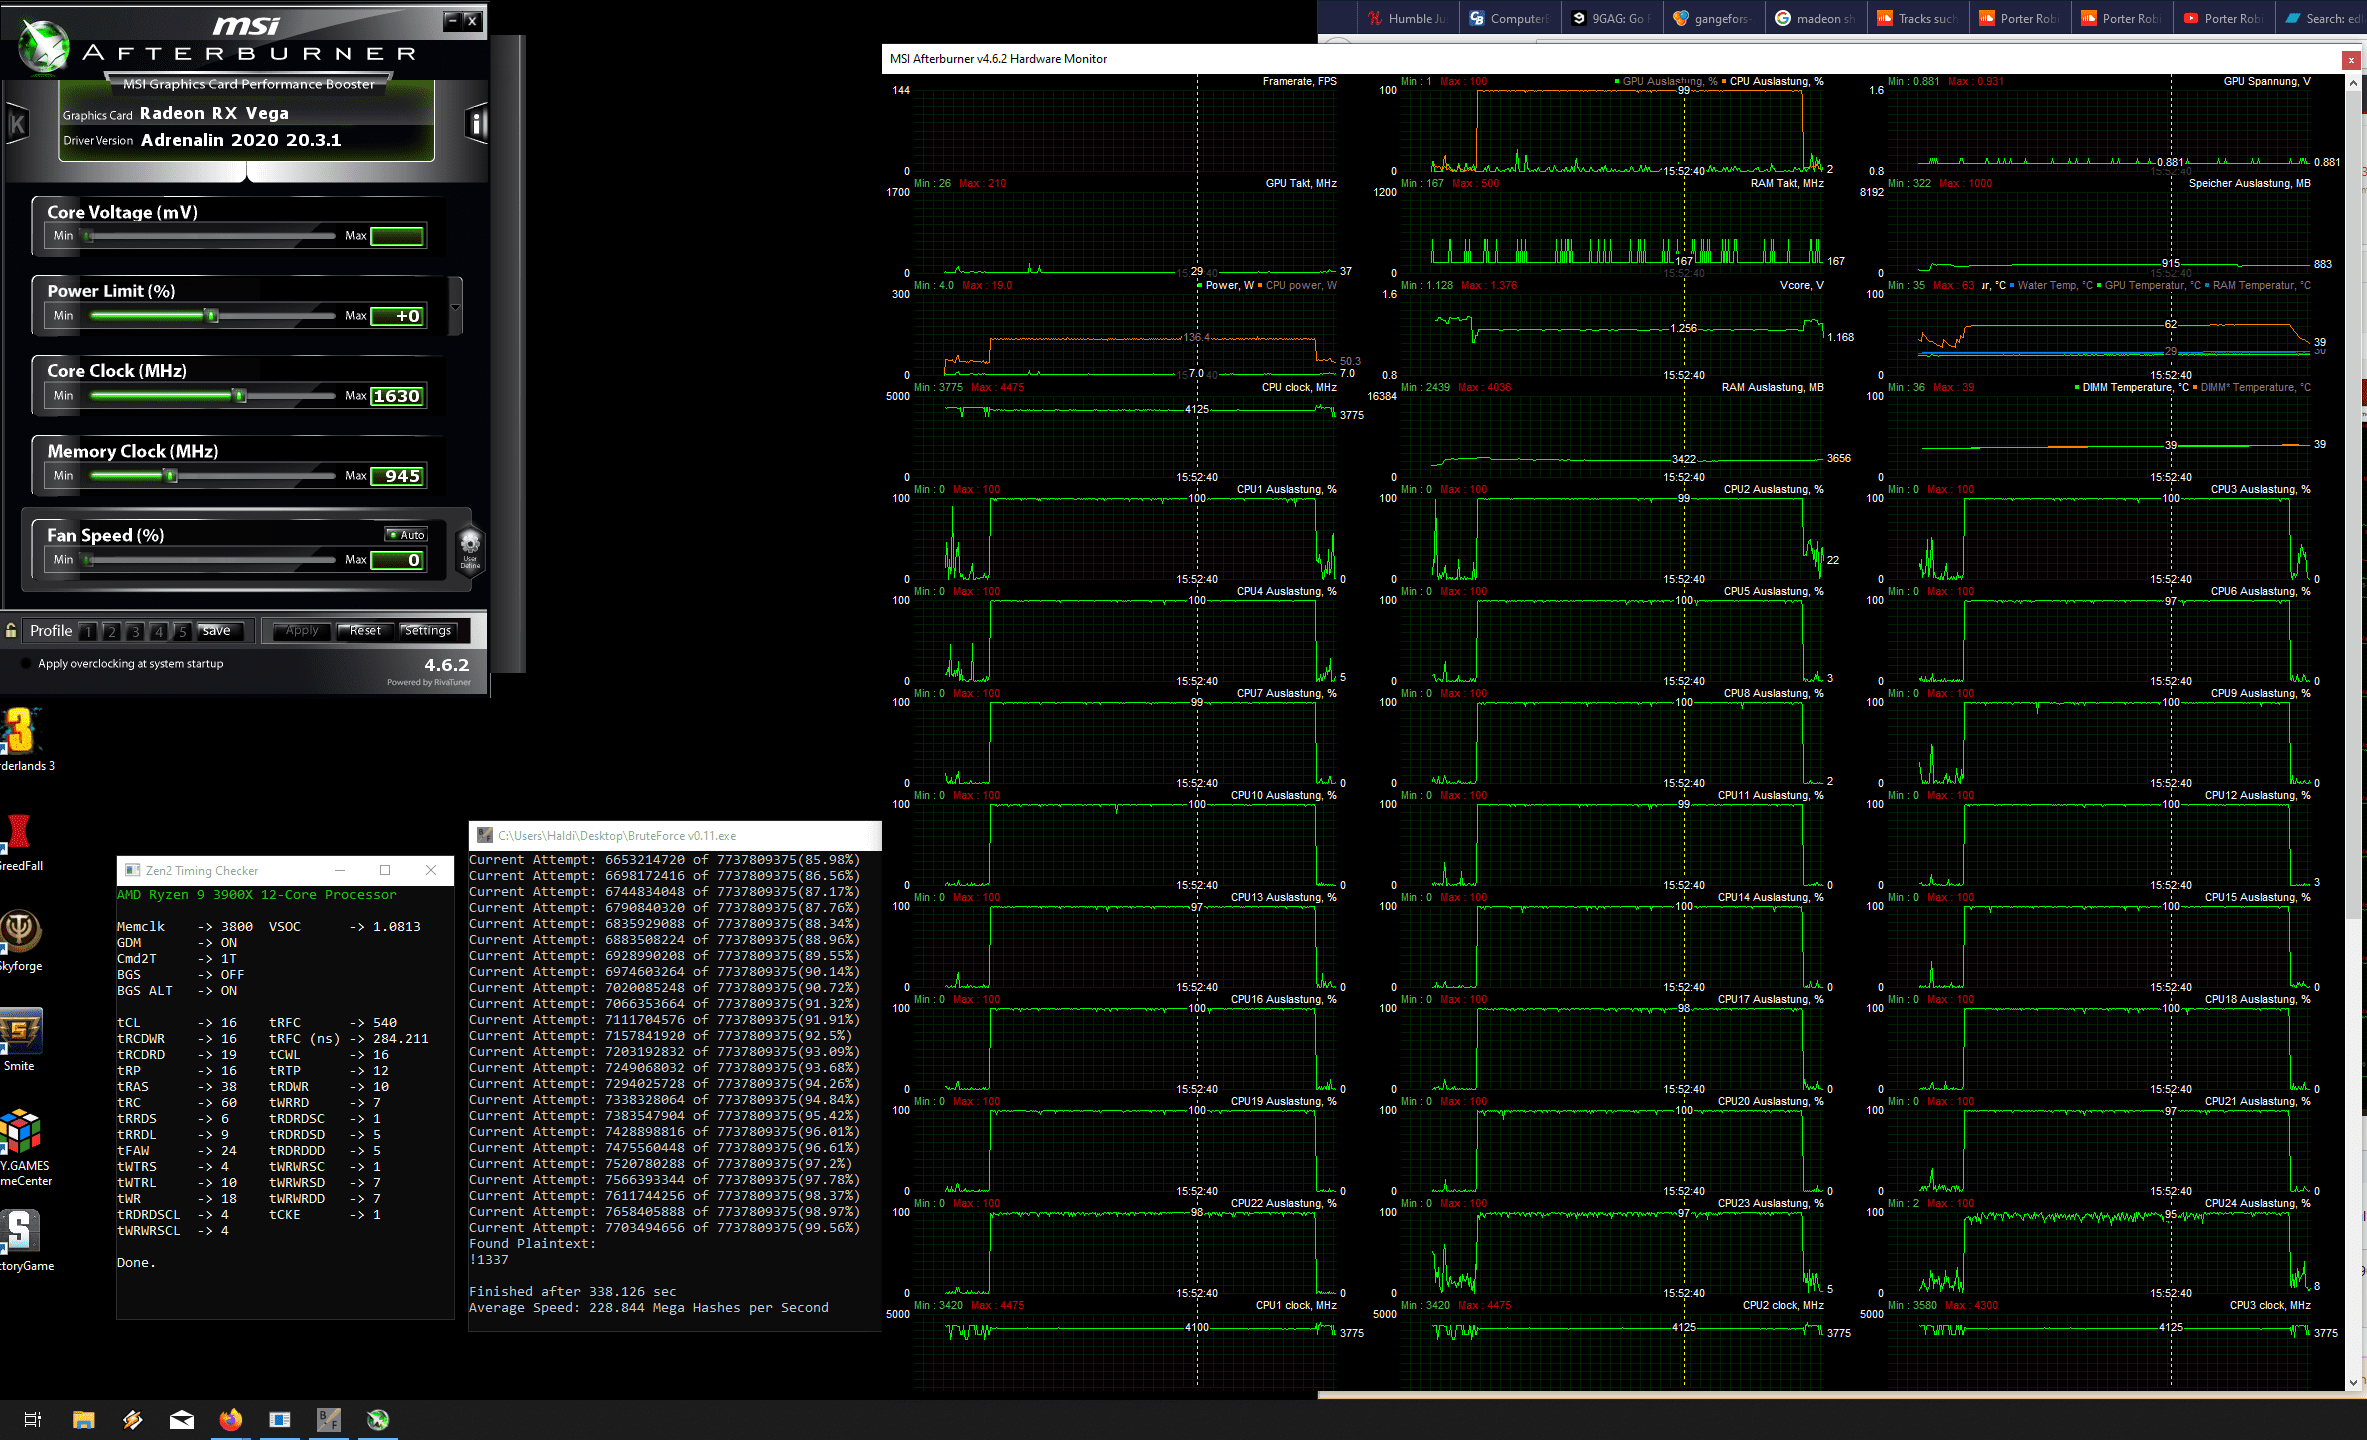Adjust the Power Limit slider handle
The image size is (2367, 1440).
(x=211, y=316)
